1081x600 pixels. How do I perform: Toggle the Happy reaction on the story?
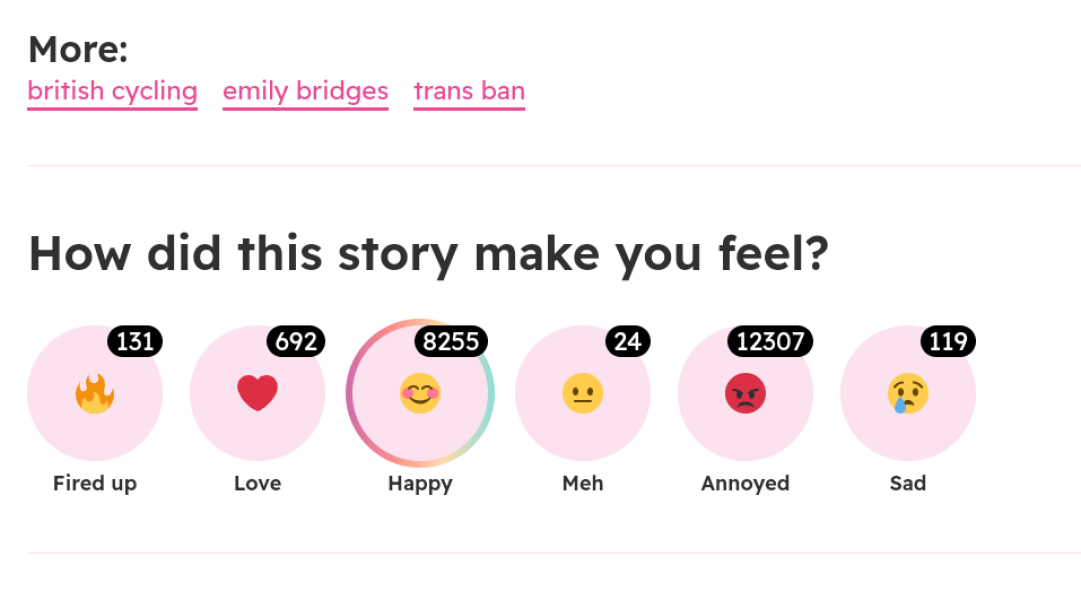(x=420, y=393)
